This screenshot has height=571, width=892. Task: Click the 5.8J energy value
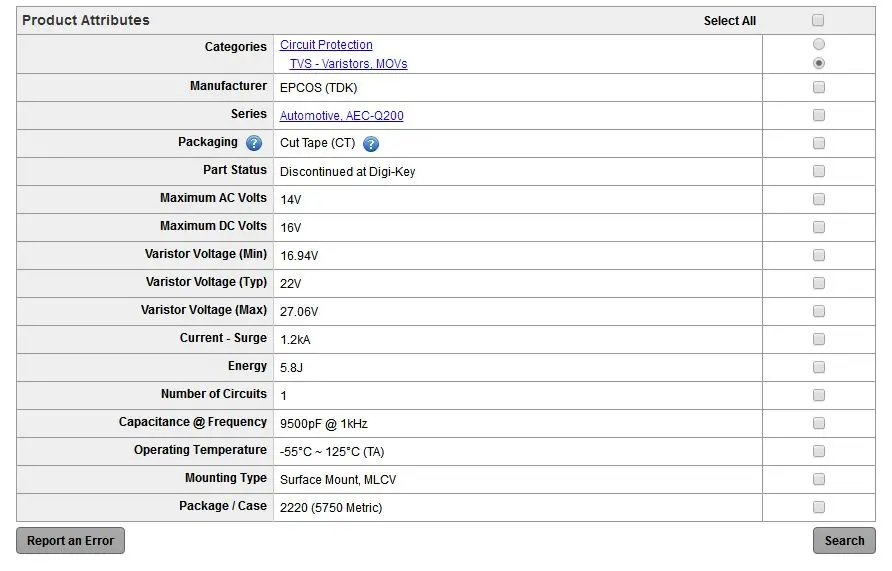tap(291, 368)
